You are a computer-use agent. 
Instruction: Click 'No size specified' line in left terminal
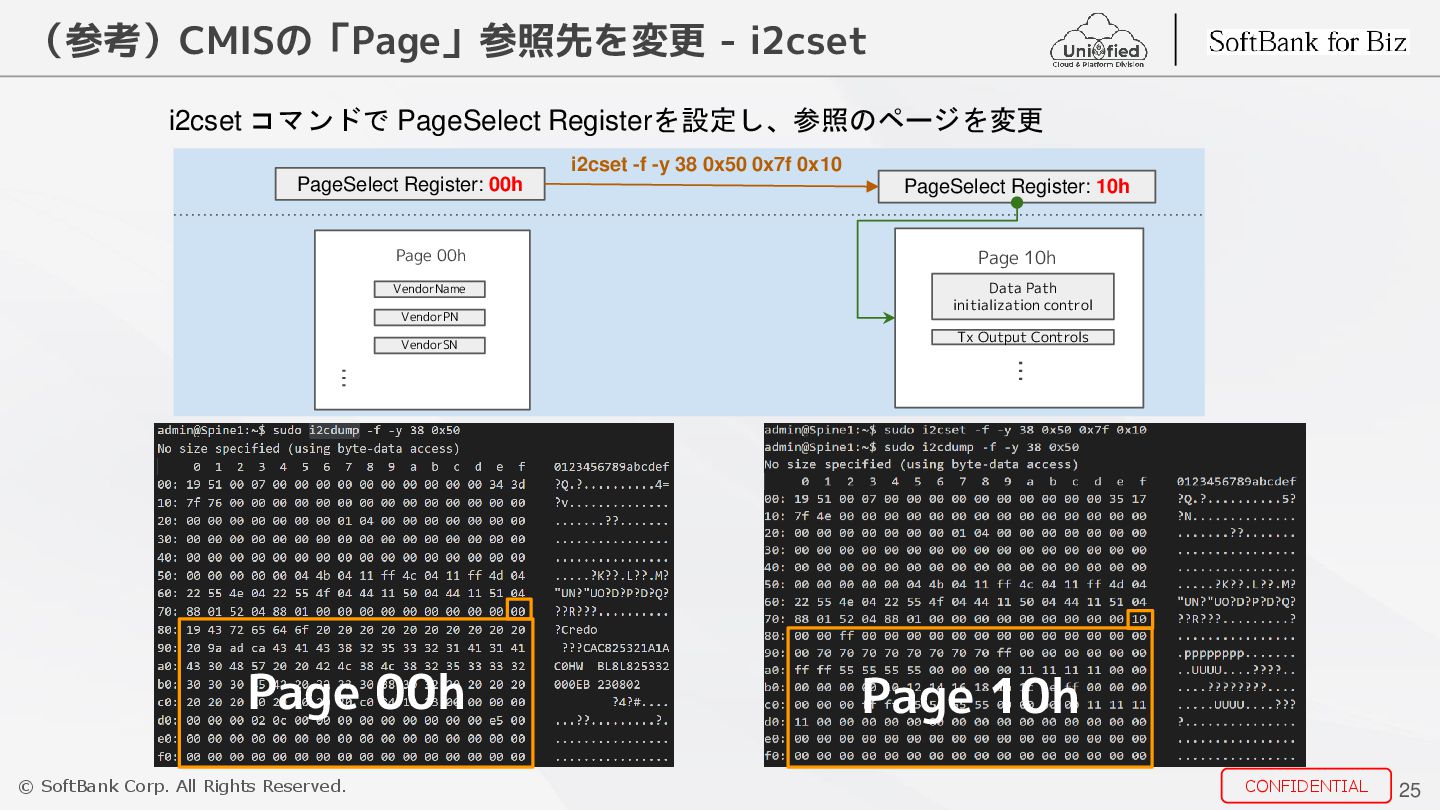tap(308, 448)
